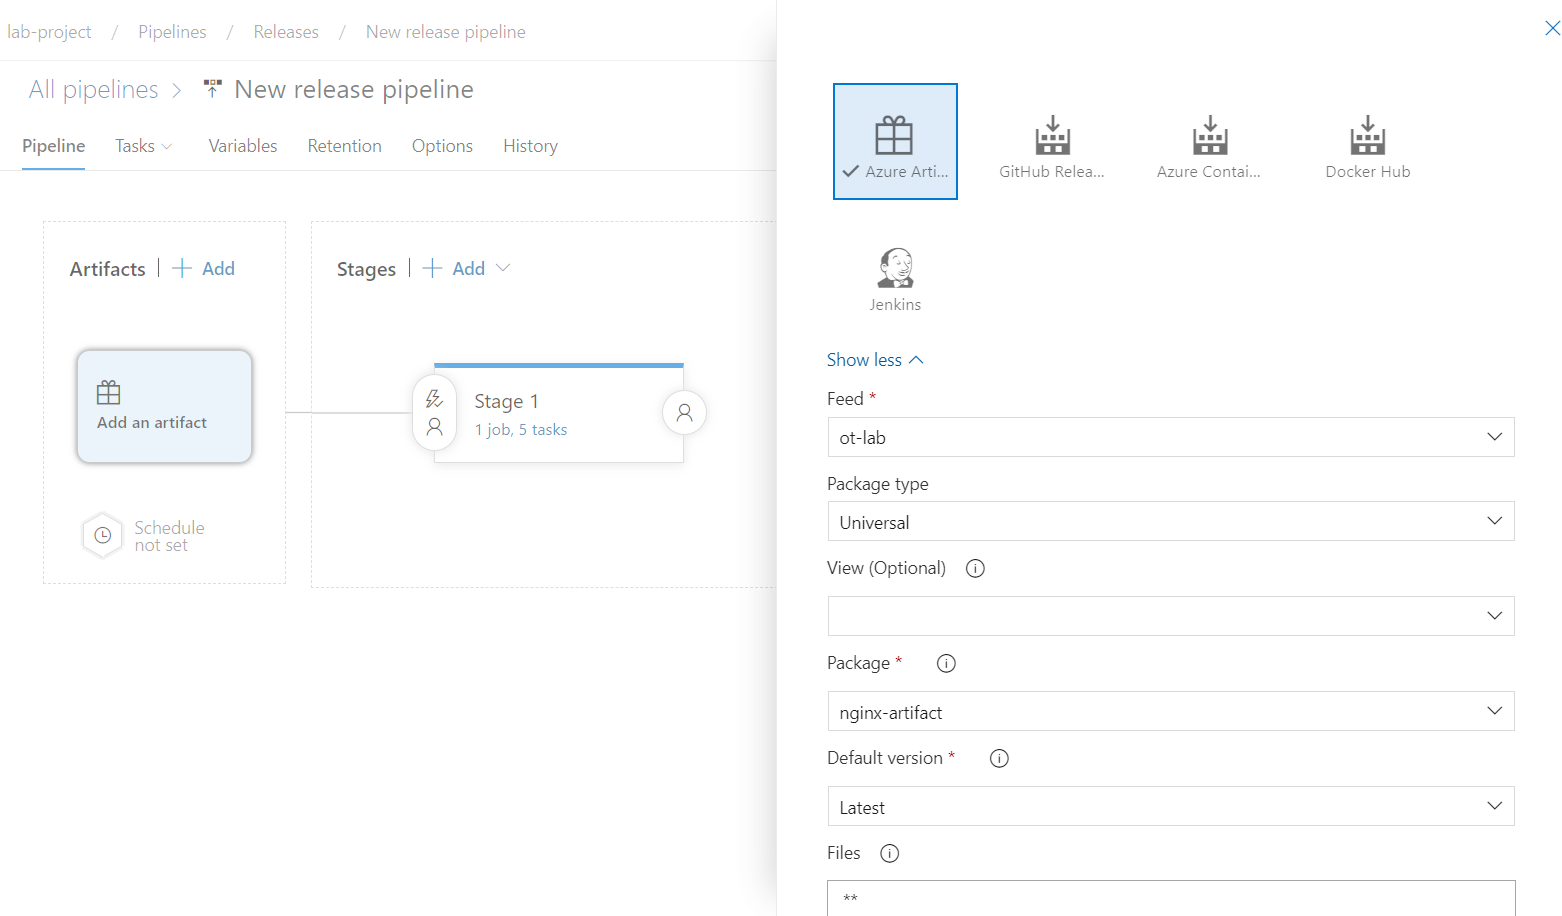Viewport: 1562px width, 916px height.
Task: Switch to the History tab
Action: tap(530, 146)
